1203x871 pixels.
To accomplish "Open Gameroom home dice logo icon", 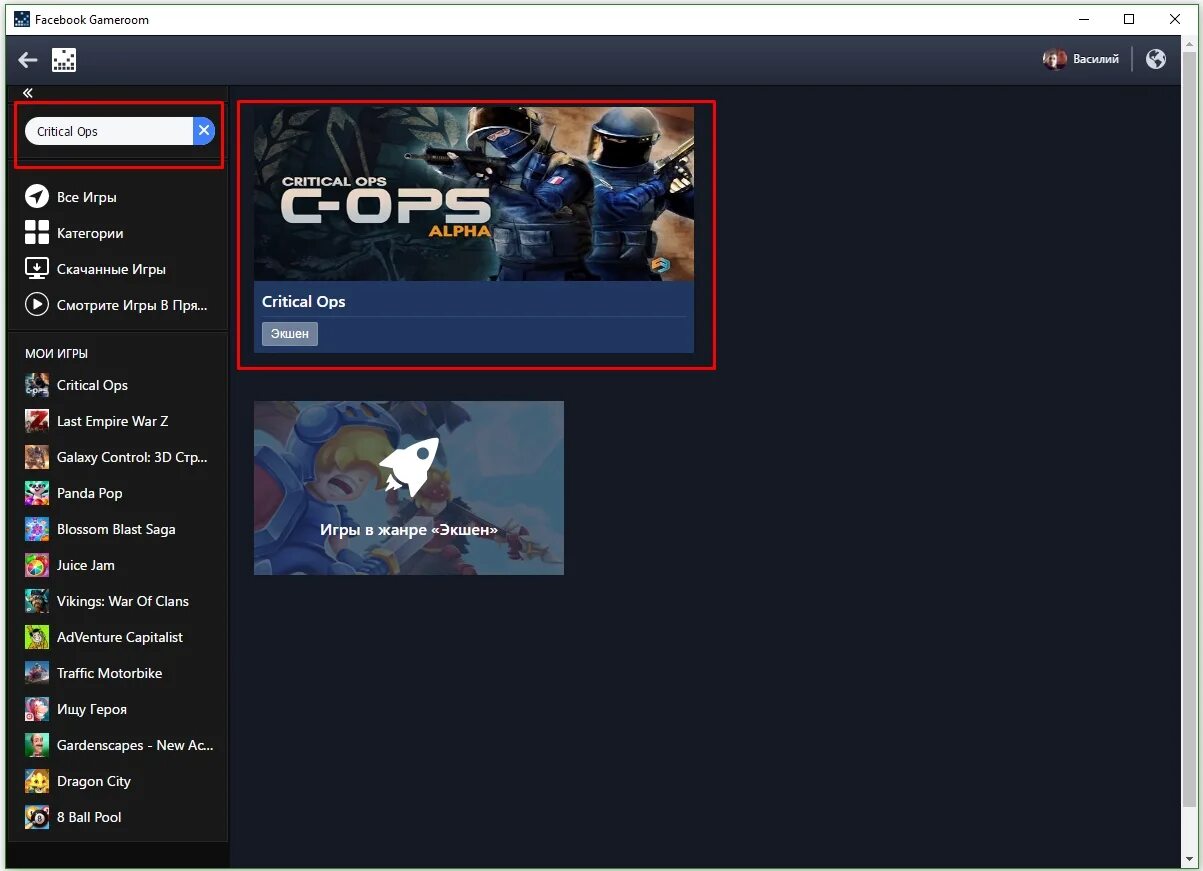I will point(65,60).
